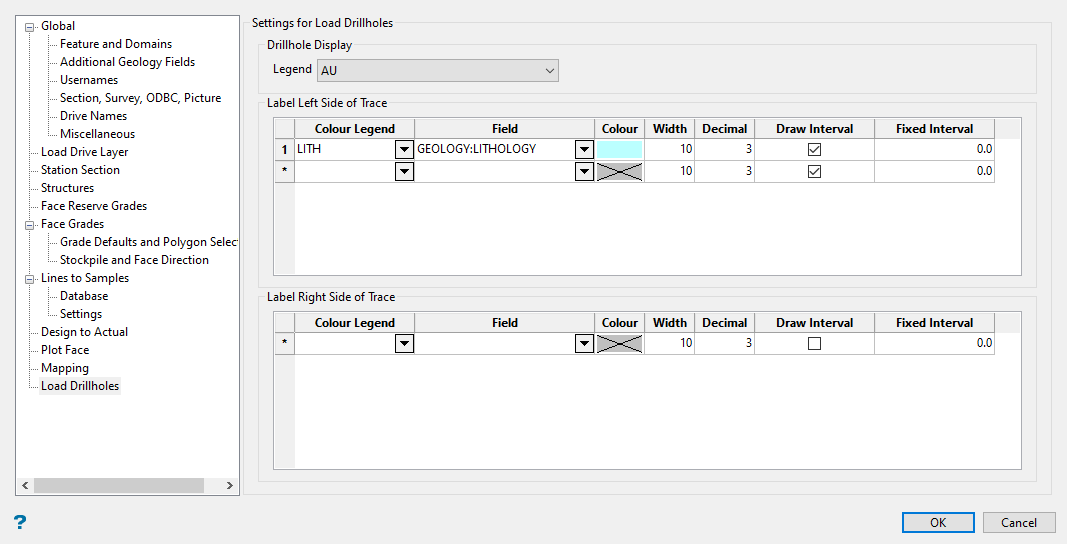Toggle Draw Interval in left new row
1067x544 pixels.
coord(814,171)
